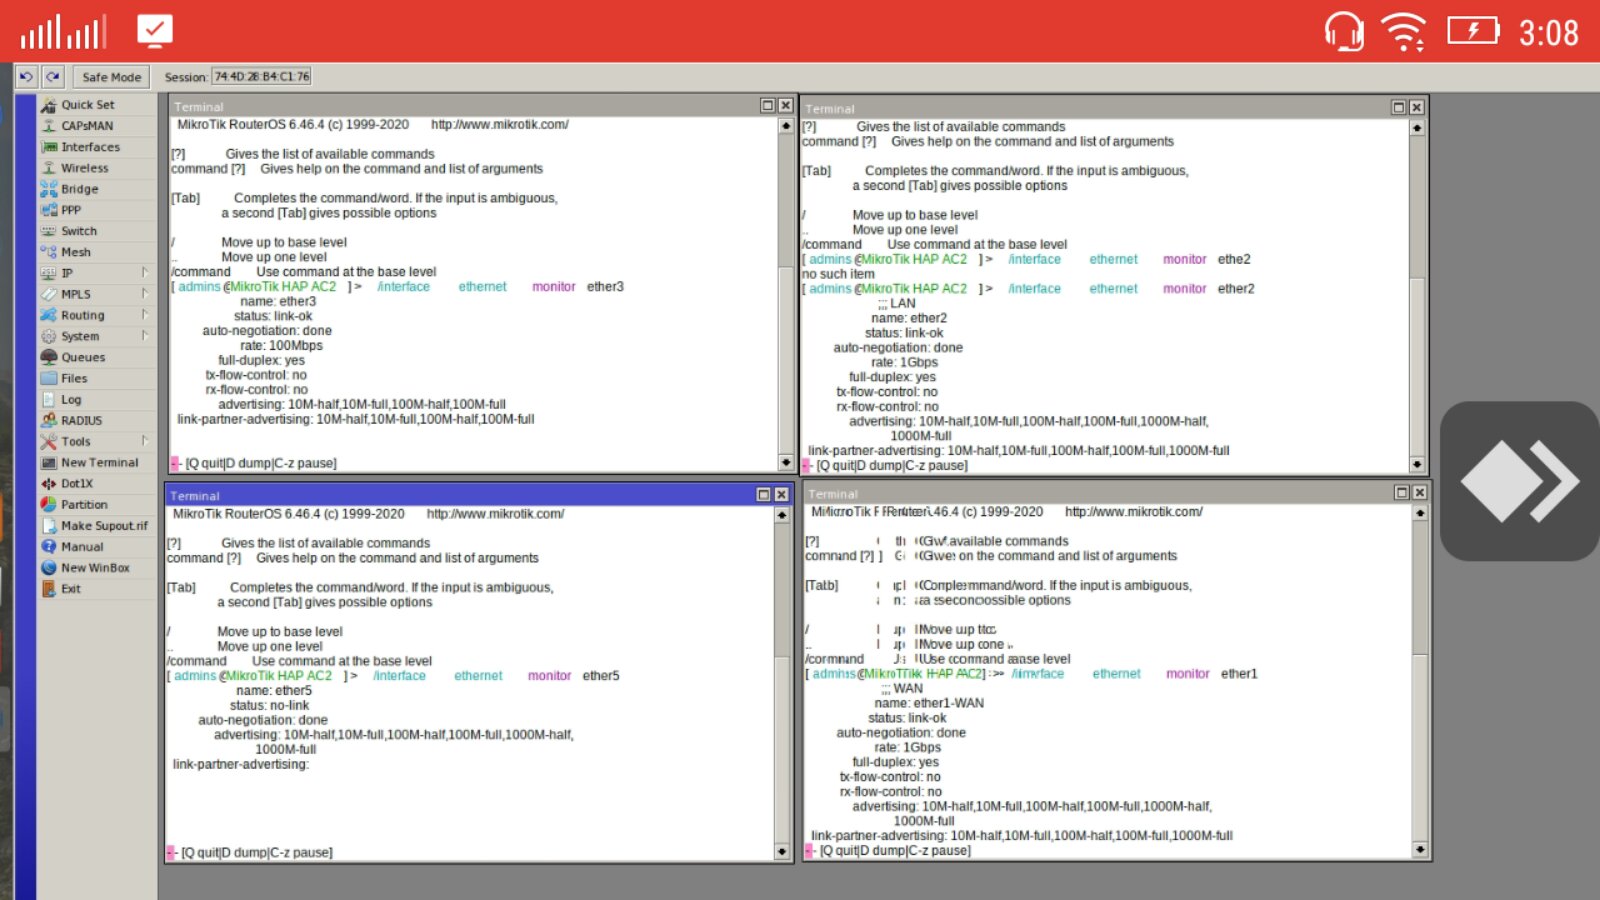Expand the IP submenu arrow
1600x900 pixels.
(145, 273)
